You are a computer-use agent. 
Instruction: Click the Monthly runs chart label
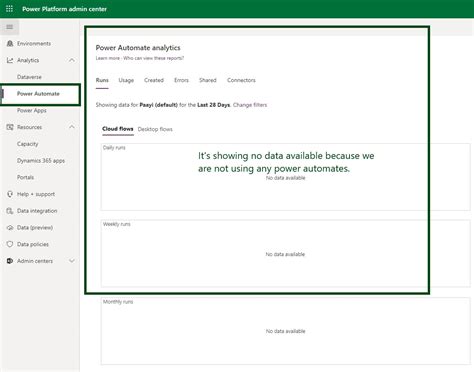[118, 302]
